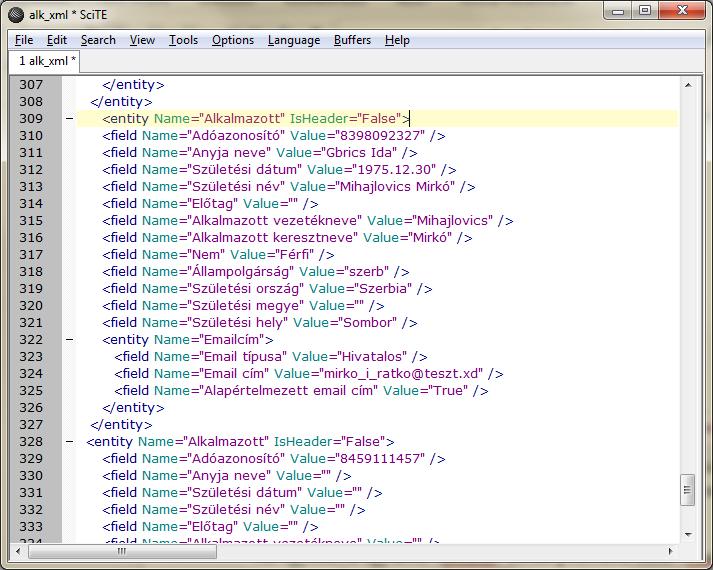Click "Anyja neve" on line 330
This screenshot has height=570, width=713.
coord(229,475)
